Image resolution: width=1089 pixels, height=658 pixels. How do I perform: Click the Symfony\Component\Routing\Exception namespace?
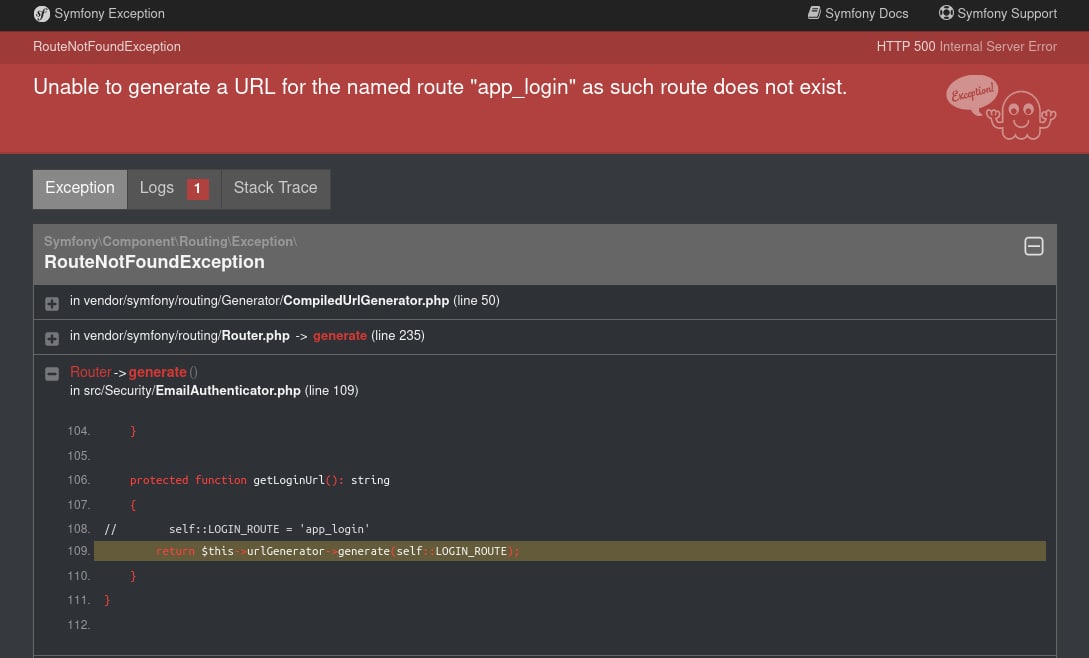click(170, 241)
